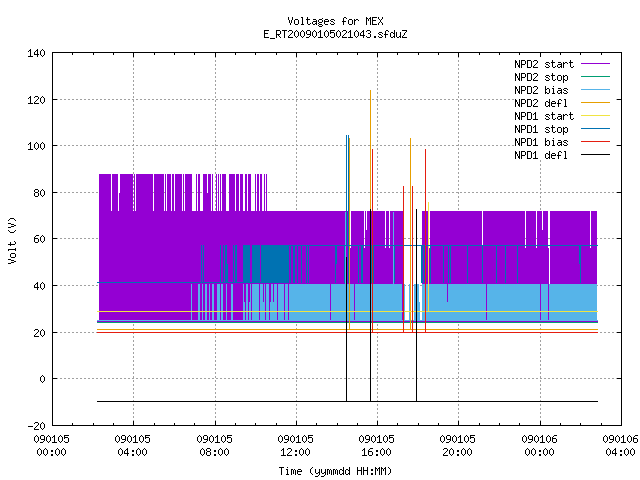Screen dimensions: 640x480
Task: Click the chart title 'Voltages for MEX'
Action: coord(335,21)
